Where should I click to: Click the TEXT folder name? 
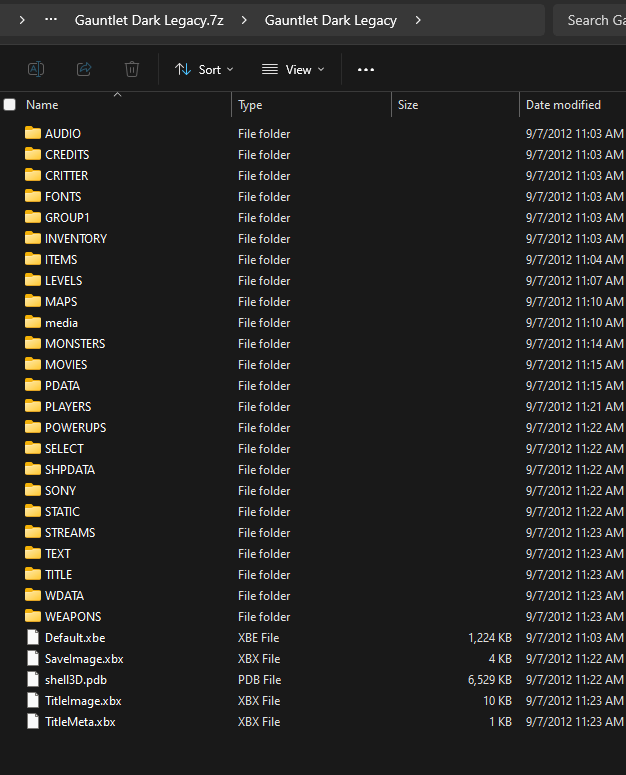click(x=58, y=554)
